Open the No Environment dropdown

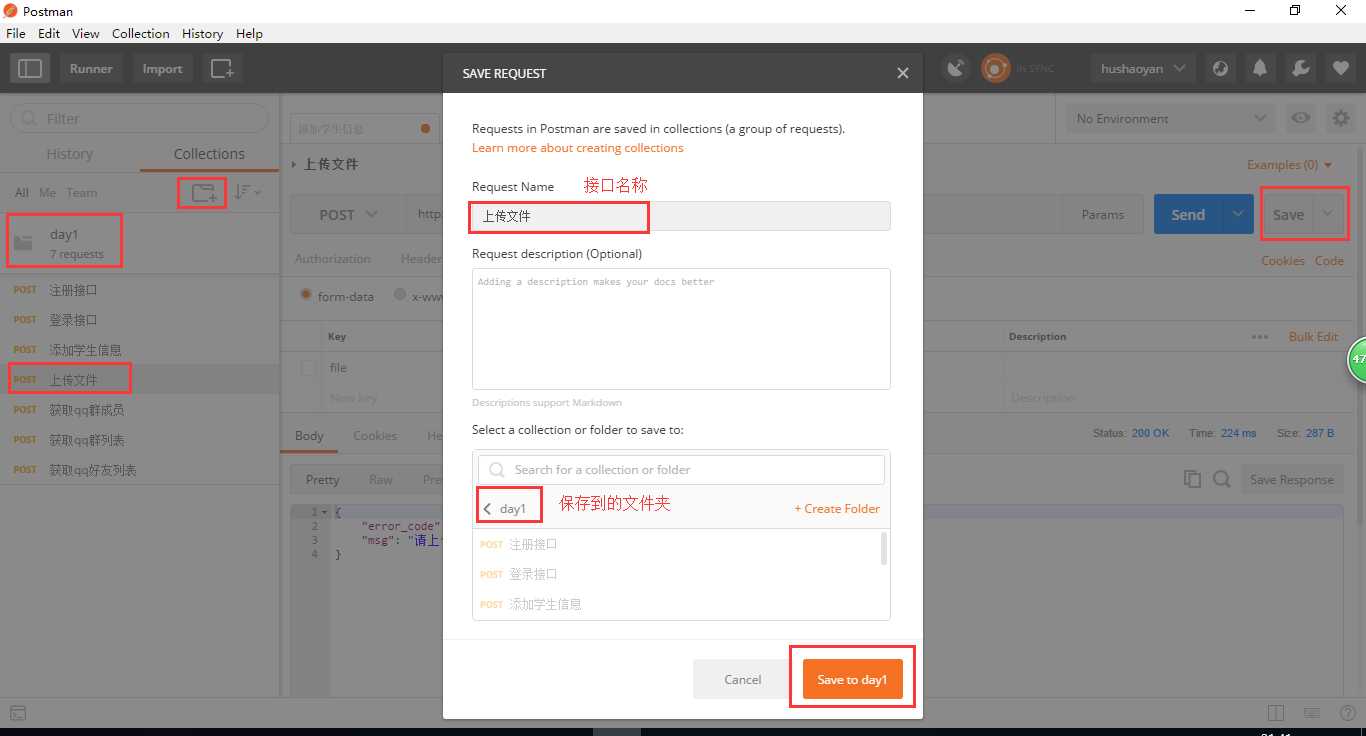coord(1169,118)
